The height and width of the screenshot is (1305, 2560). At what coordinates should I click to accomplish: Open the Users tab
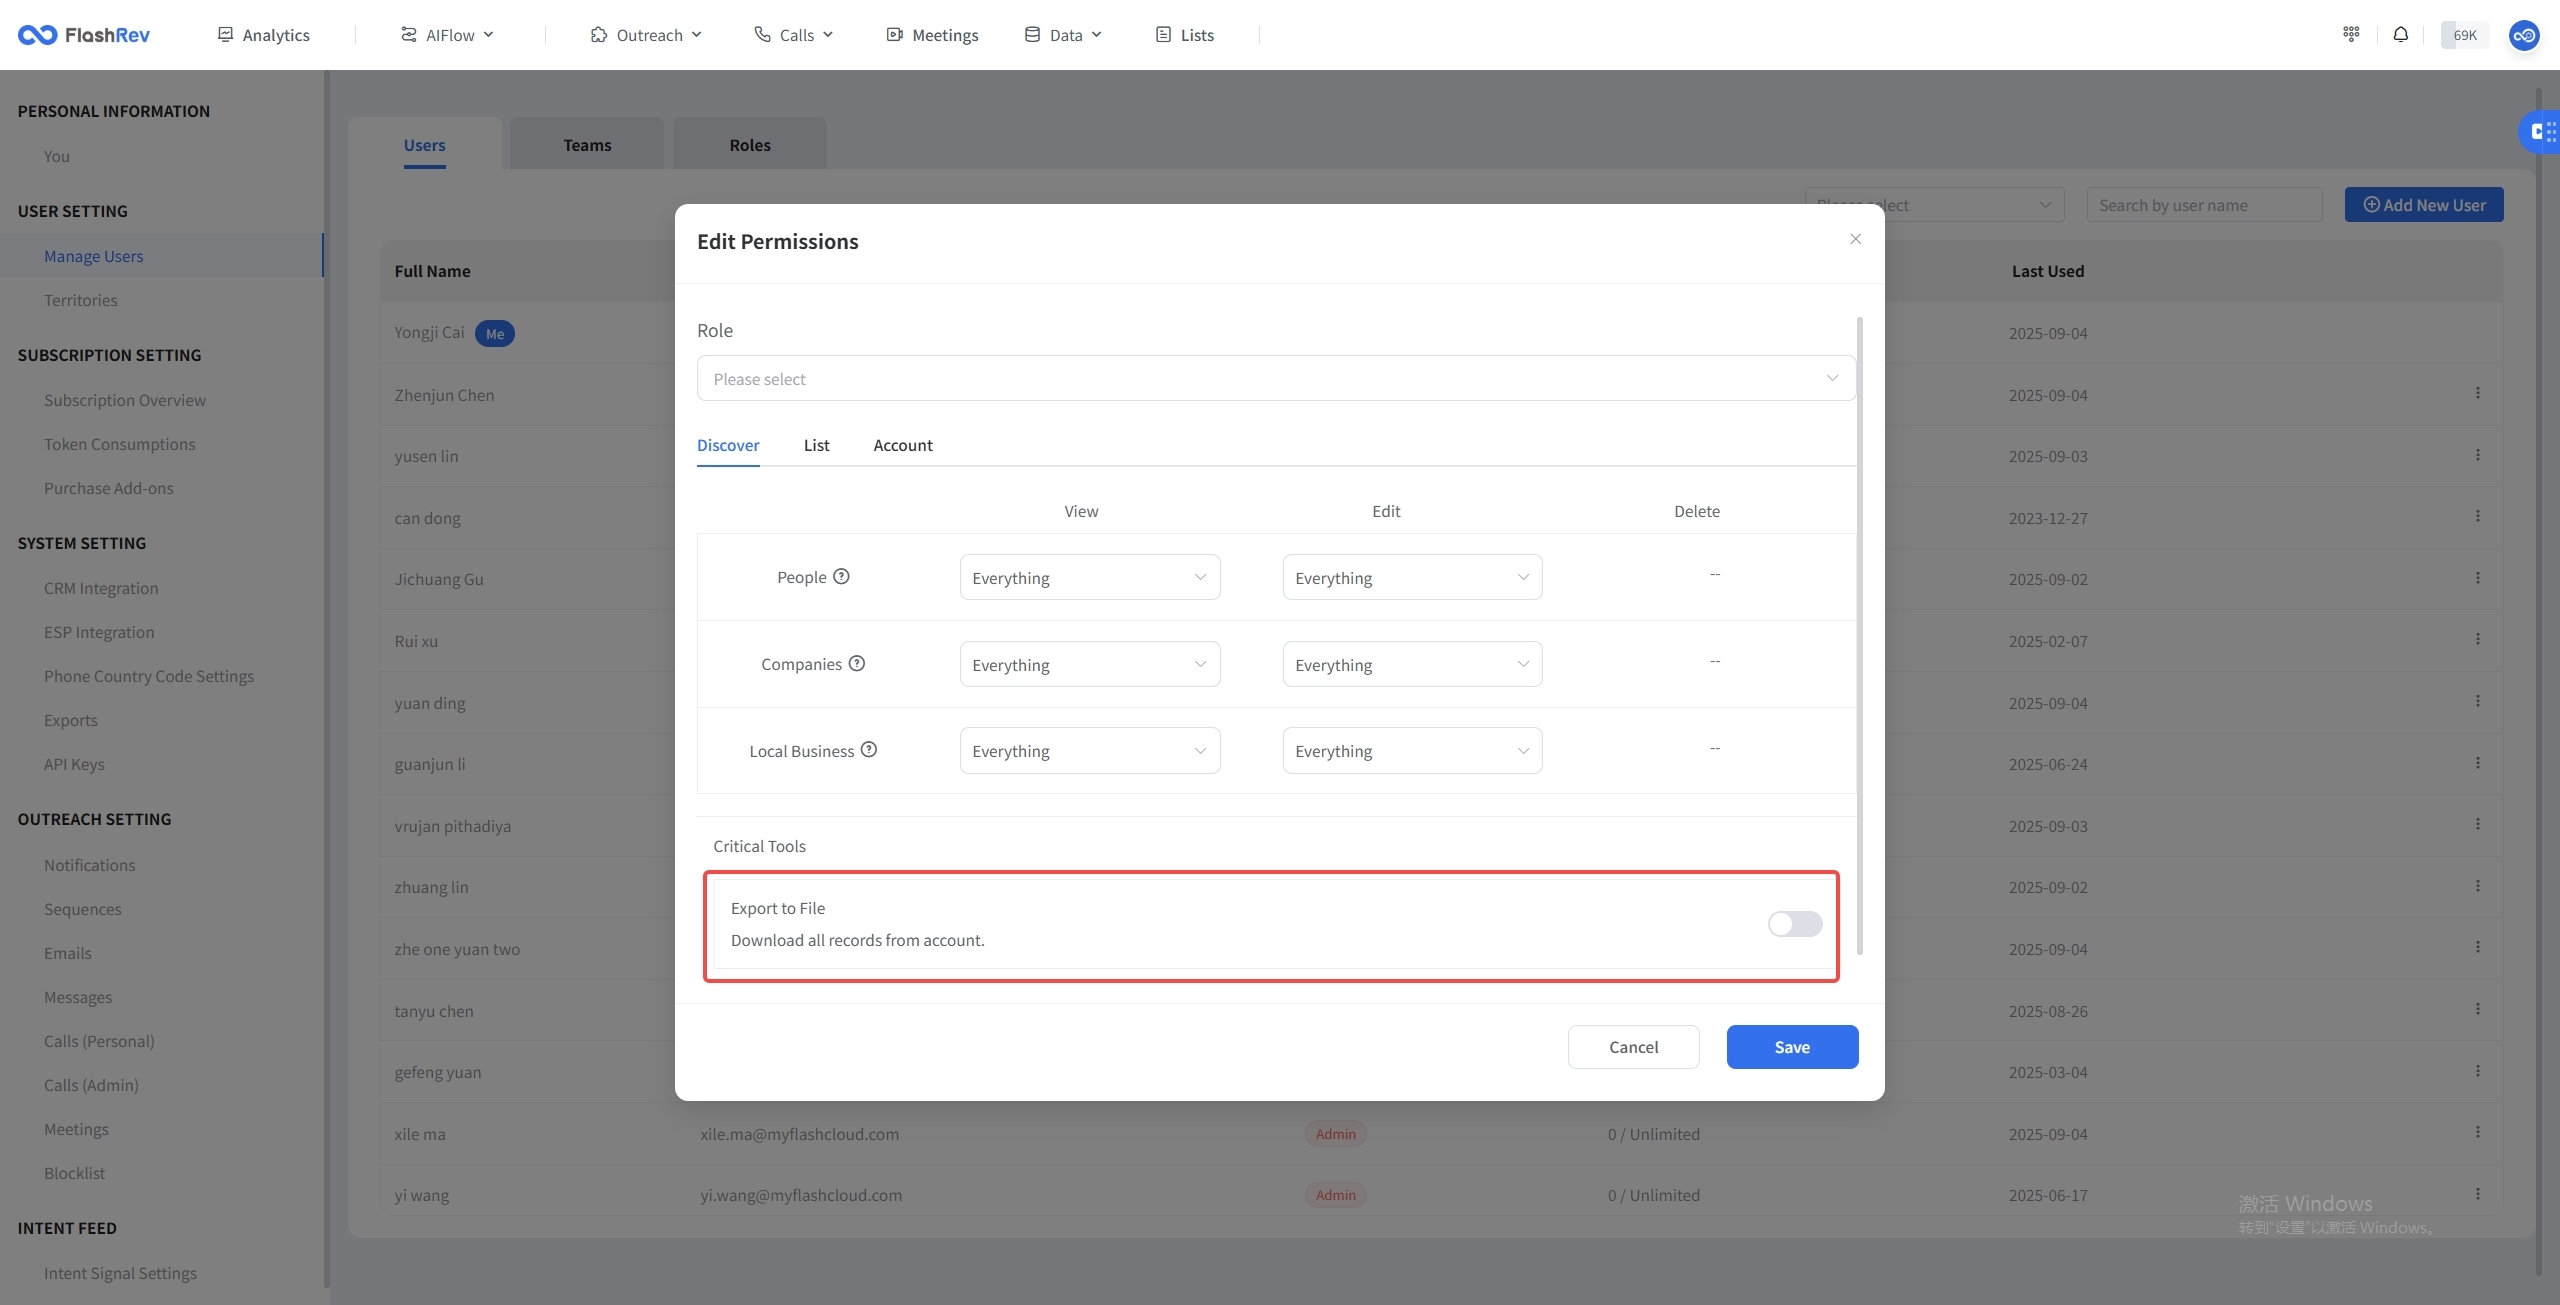424,145
